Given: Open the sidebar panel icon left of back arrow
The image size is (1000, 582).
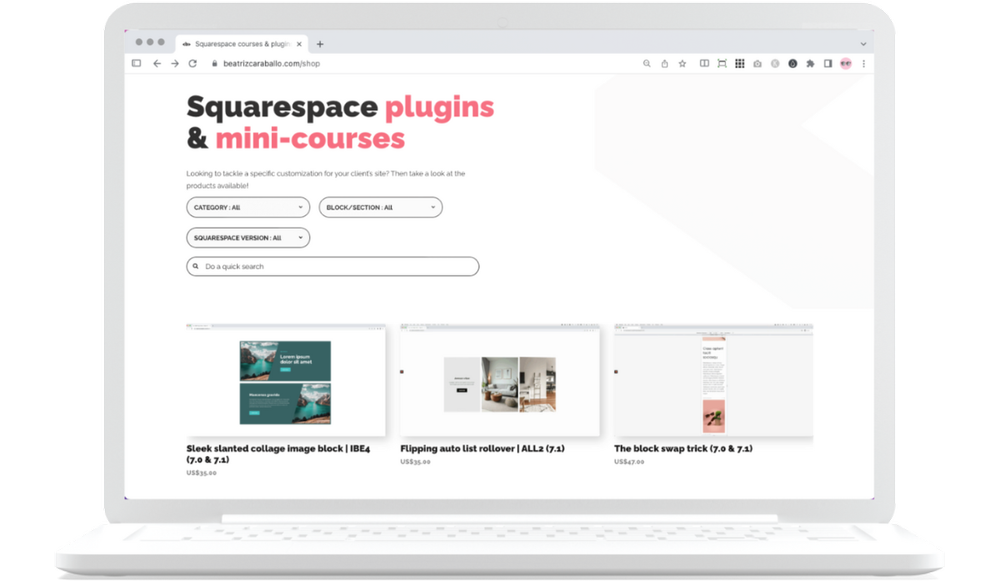Looking at the screenshot, I should click(136, 63).
